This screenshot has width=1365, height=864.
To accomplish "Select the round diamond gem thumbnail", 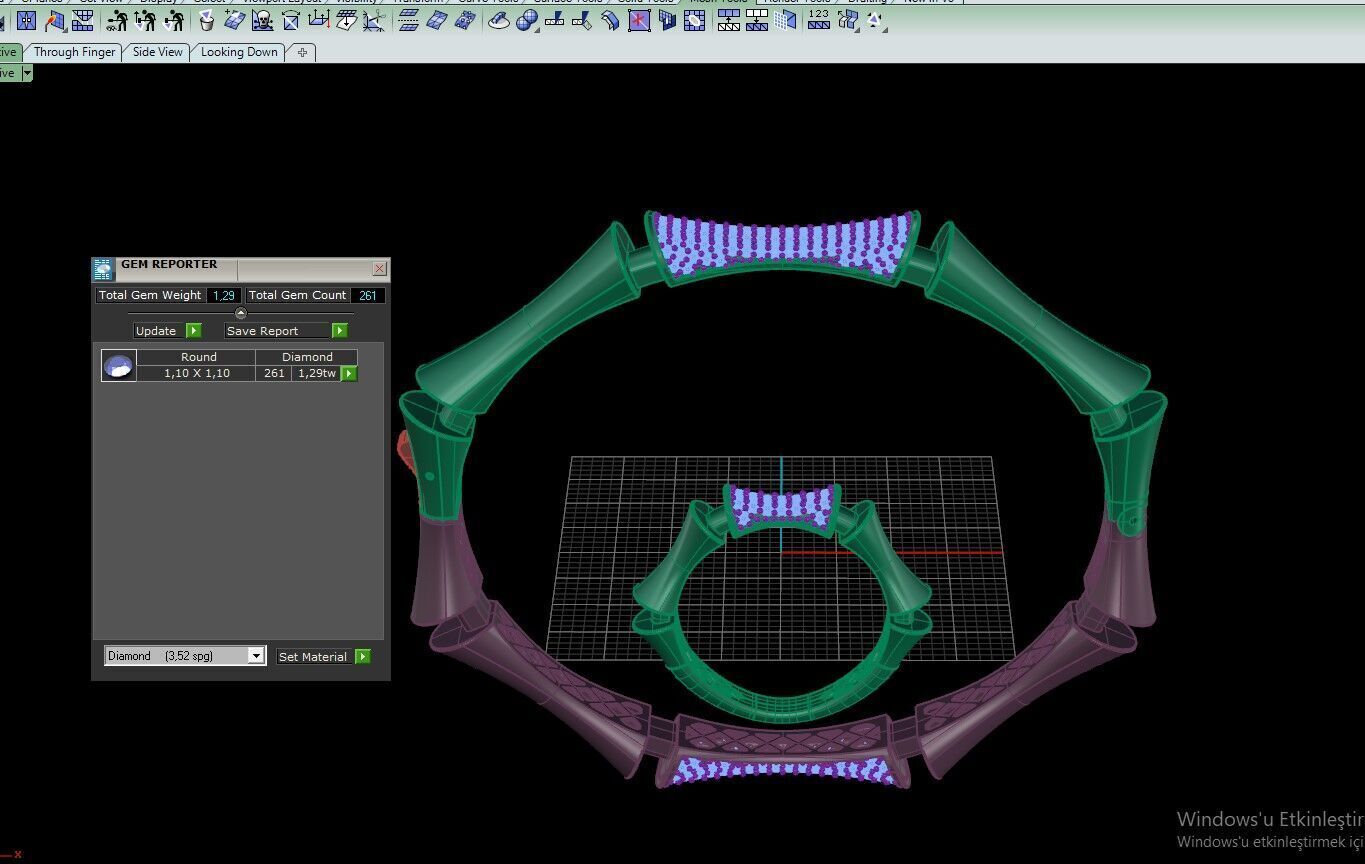I will 119,366.
